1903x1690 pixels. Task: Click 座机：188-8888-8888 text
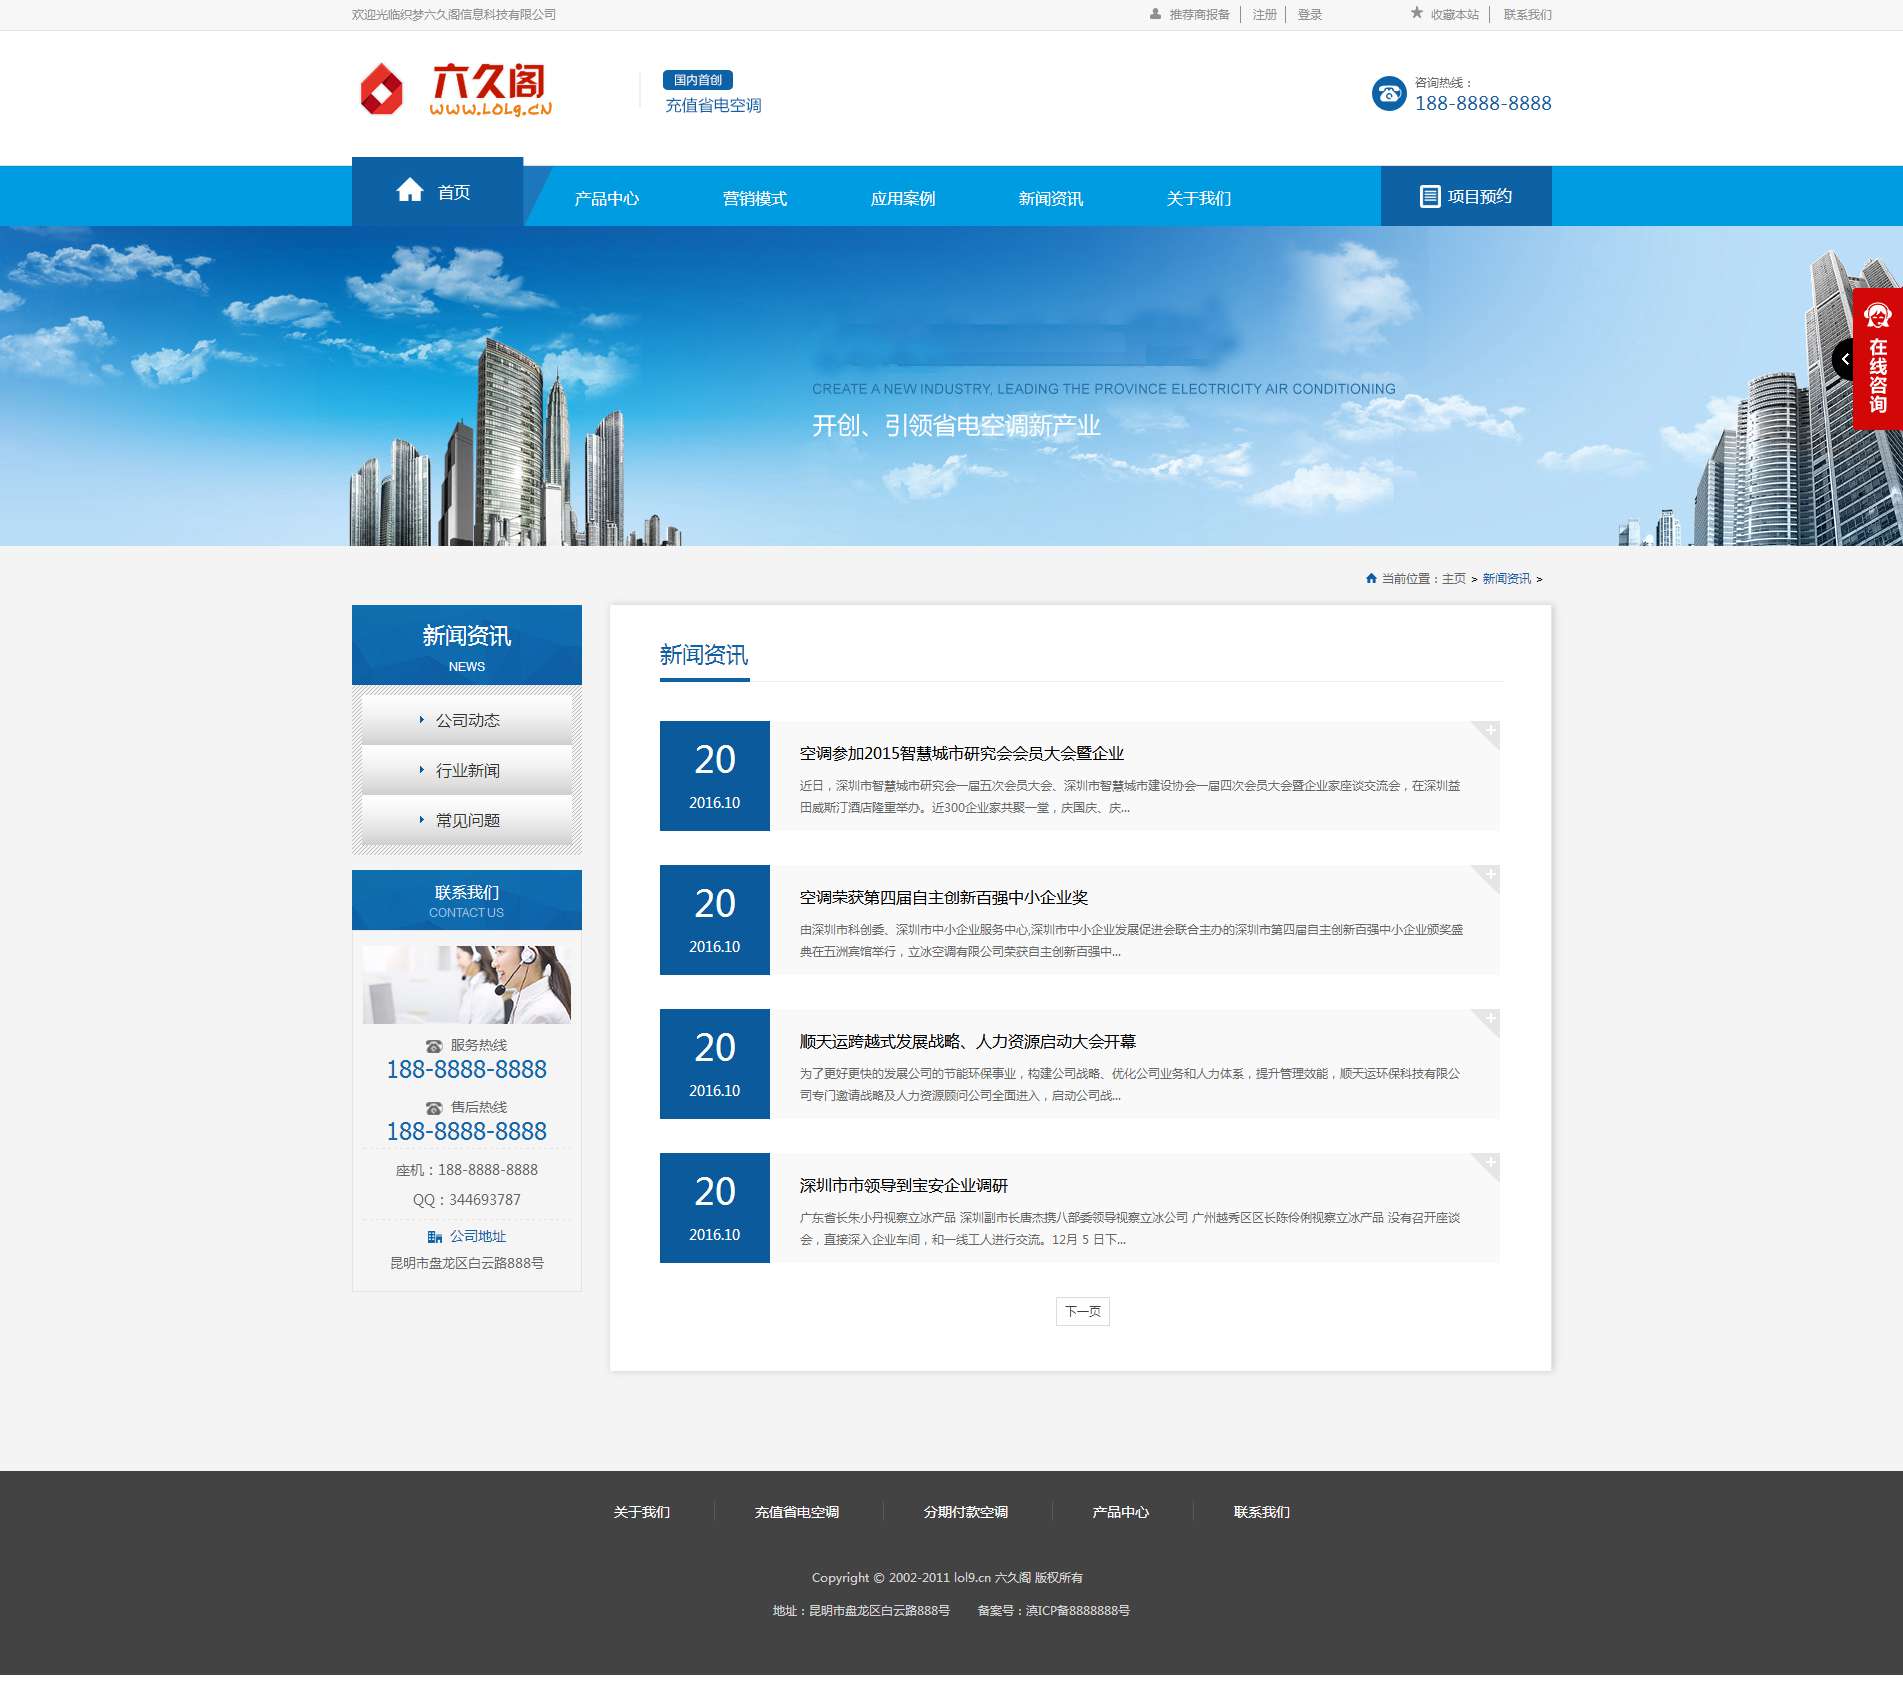[467, 1169]
